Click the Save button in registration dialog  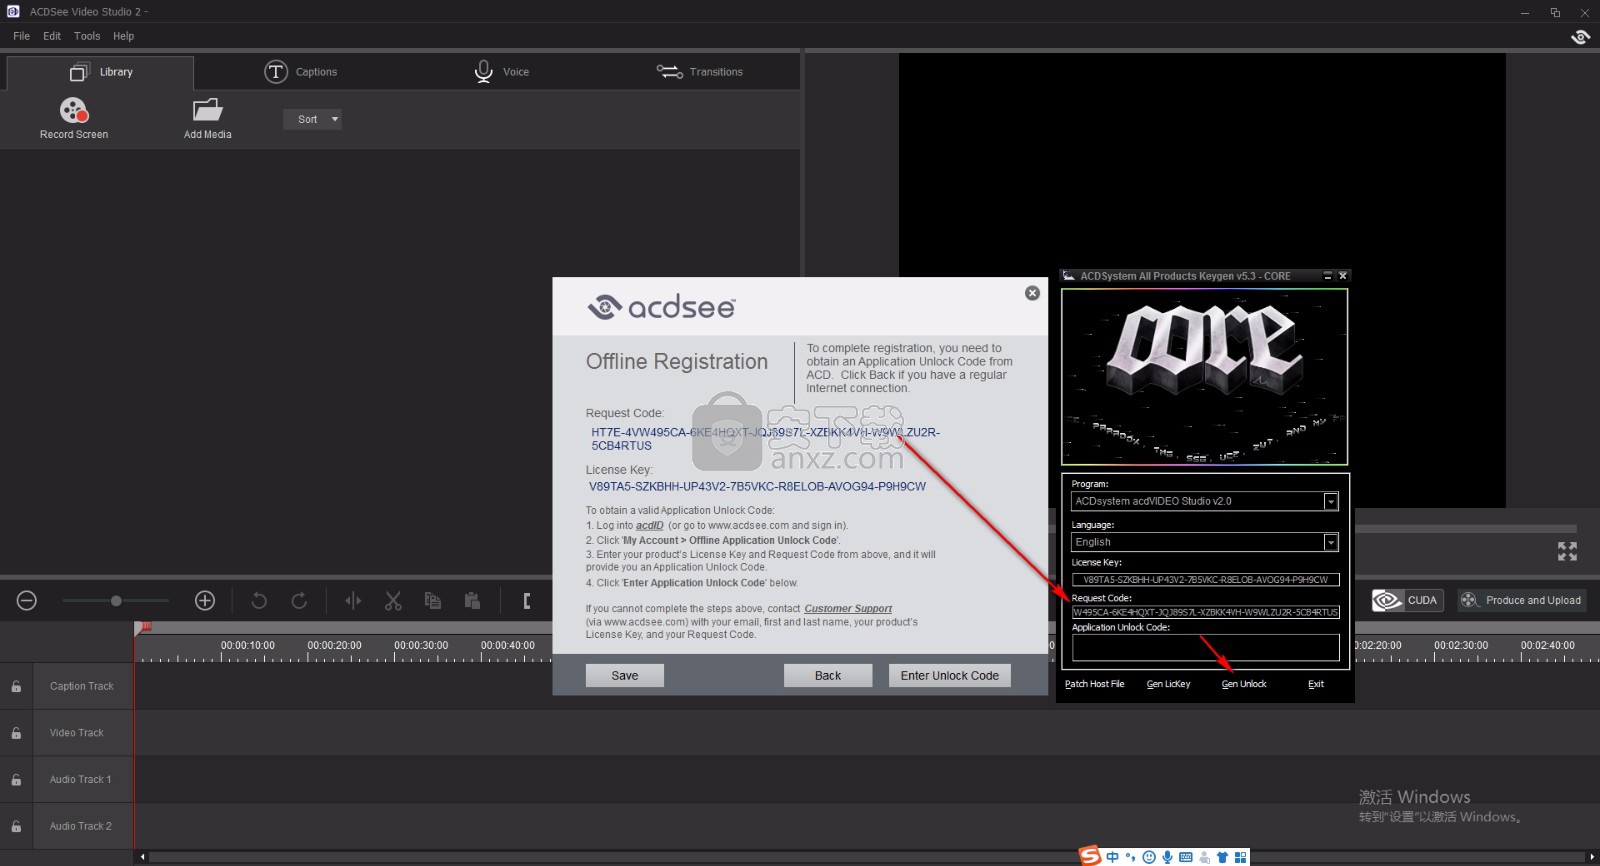pos(625,676)
